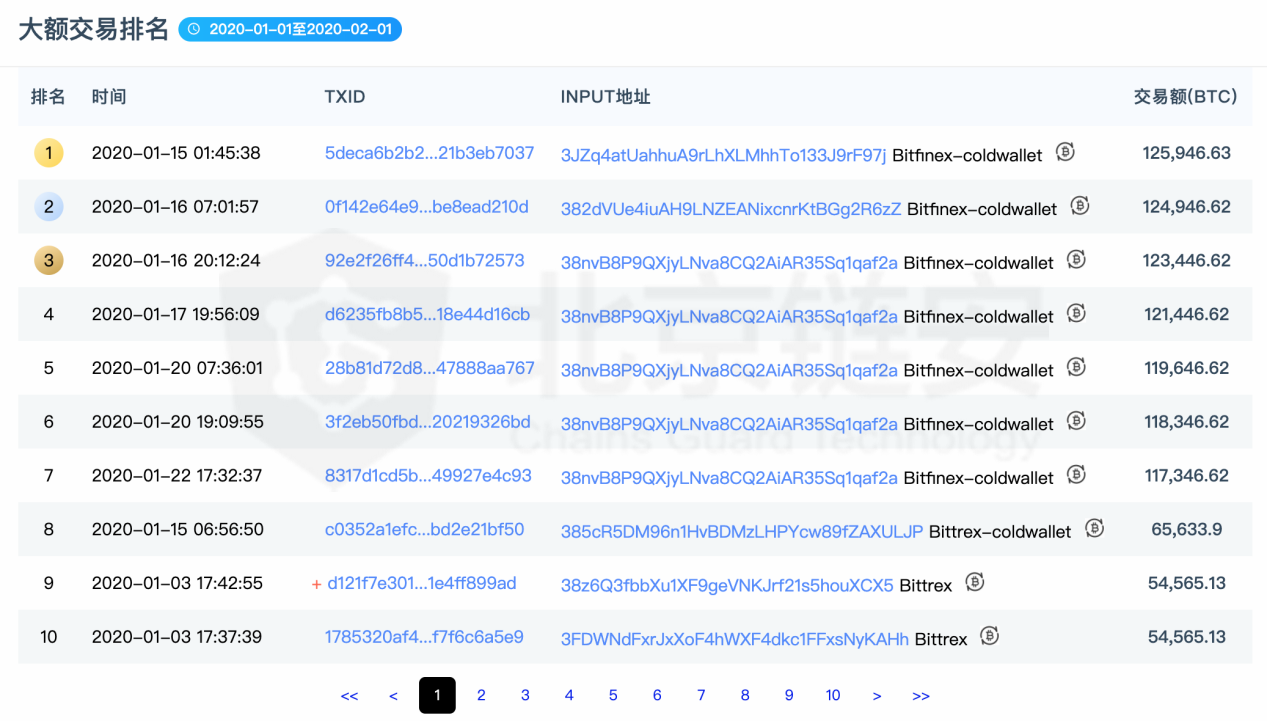Click the bitcoin icon in rank 9 row
Screen dimensions: 1267x721
coord(975,582)
